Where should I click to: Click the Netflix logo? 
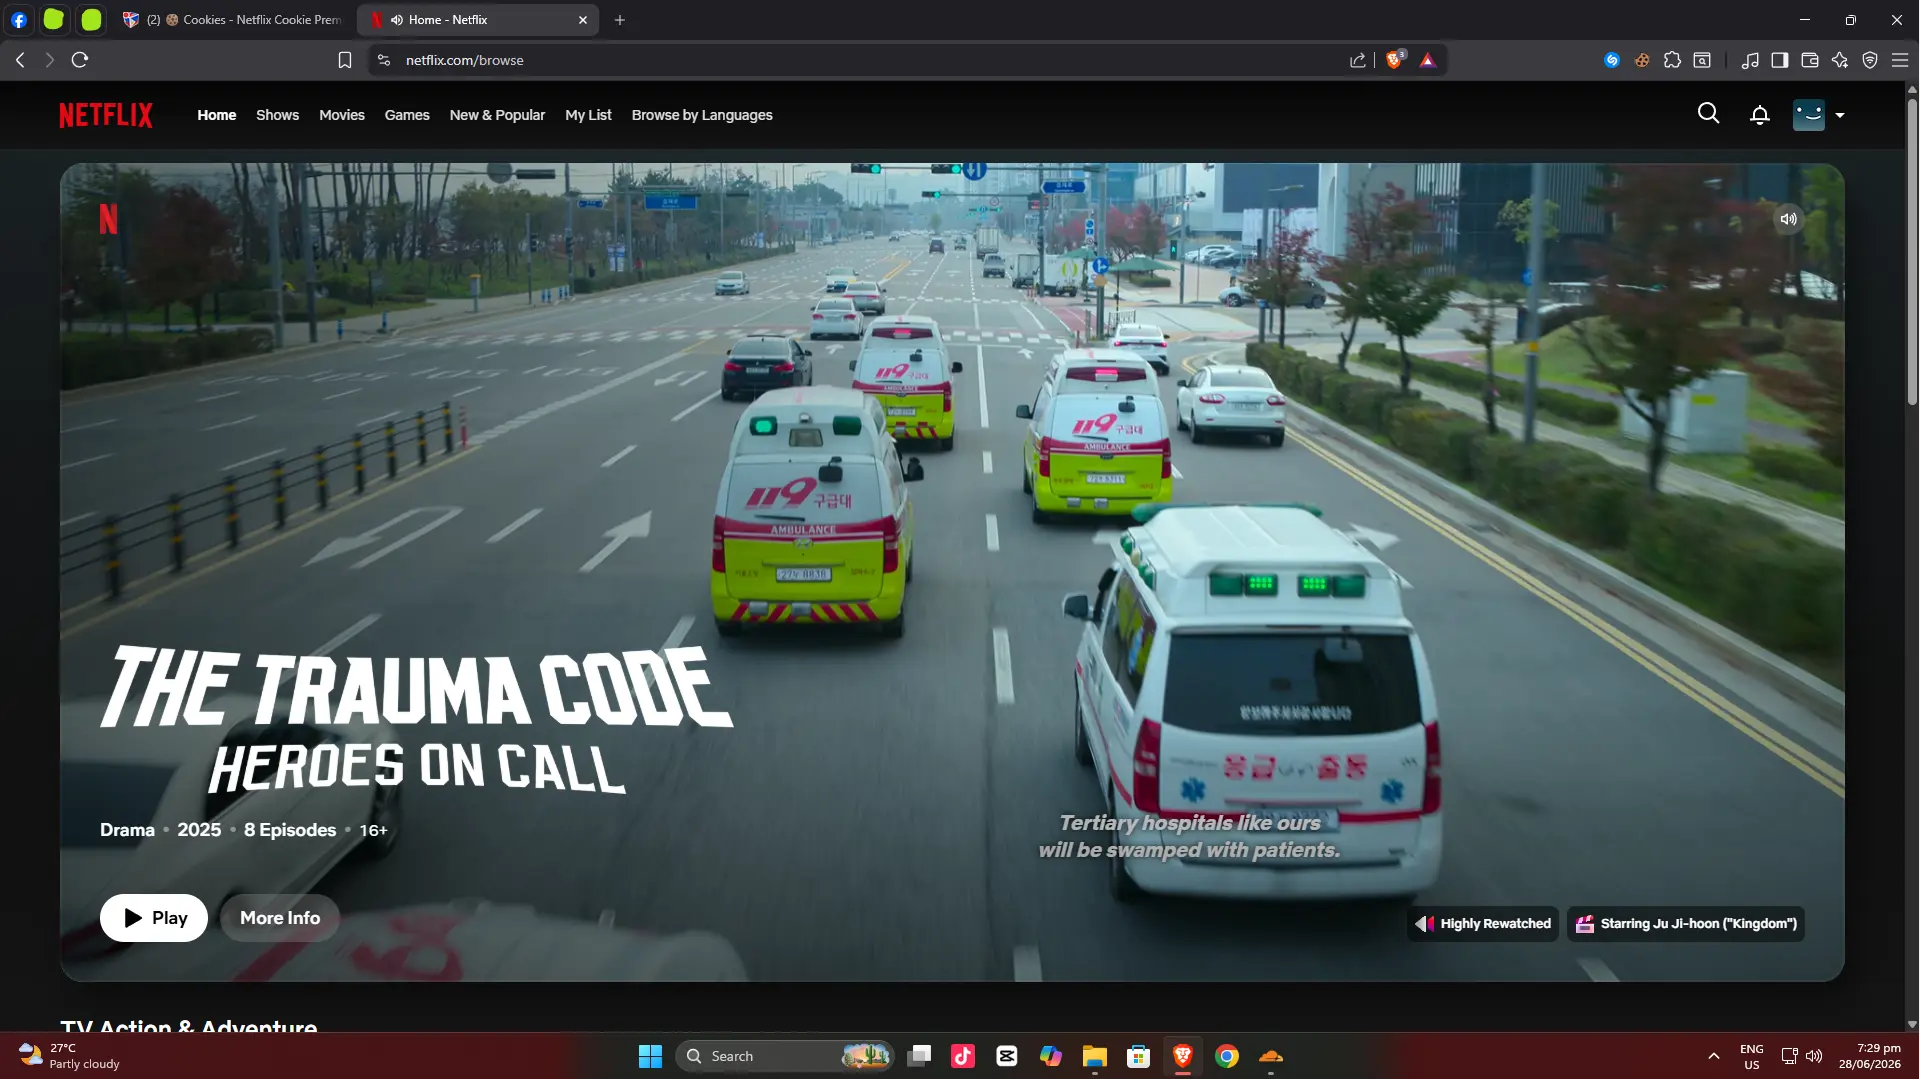[106, 115]
